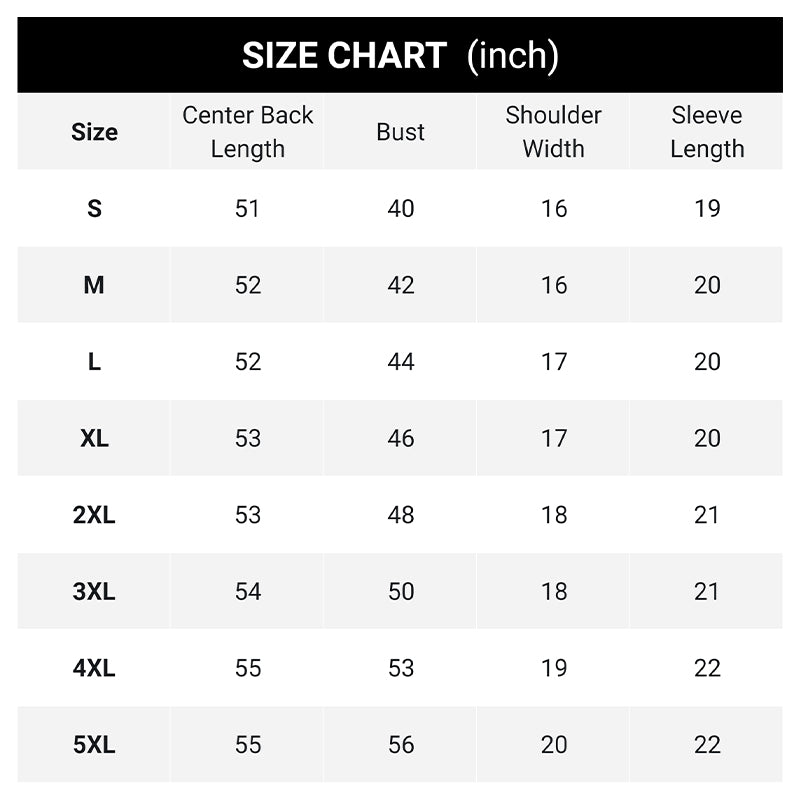Click the Bust value 40 for size S

(401, 209)
